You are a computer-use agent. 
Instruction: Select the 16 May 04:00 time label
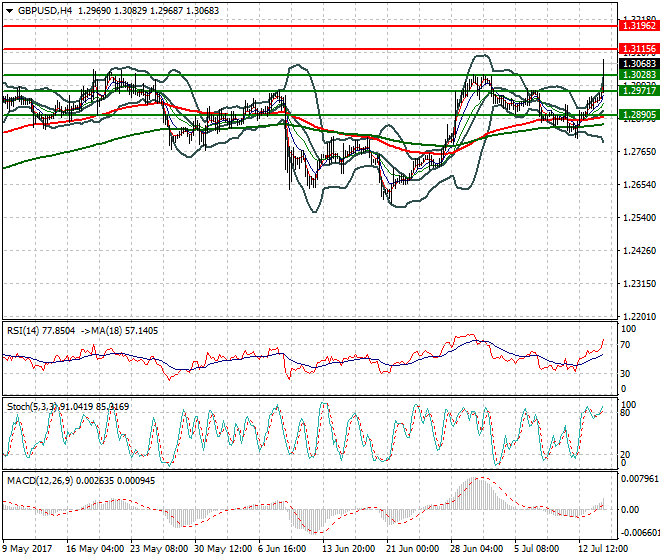pos(95,549)
